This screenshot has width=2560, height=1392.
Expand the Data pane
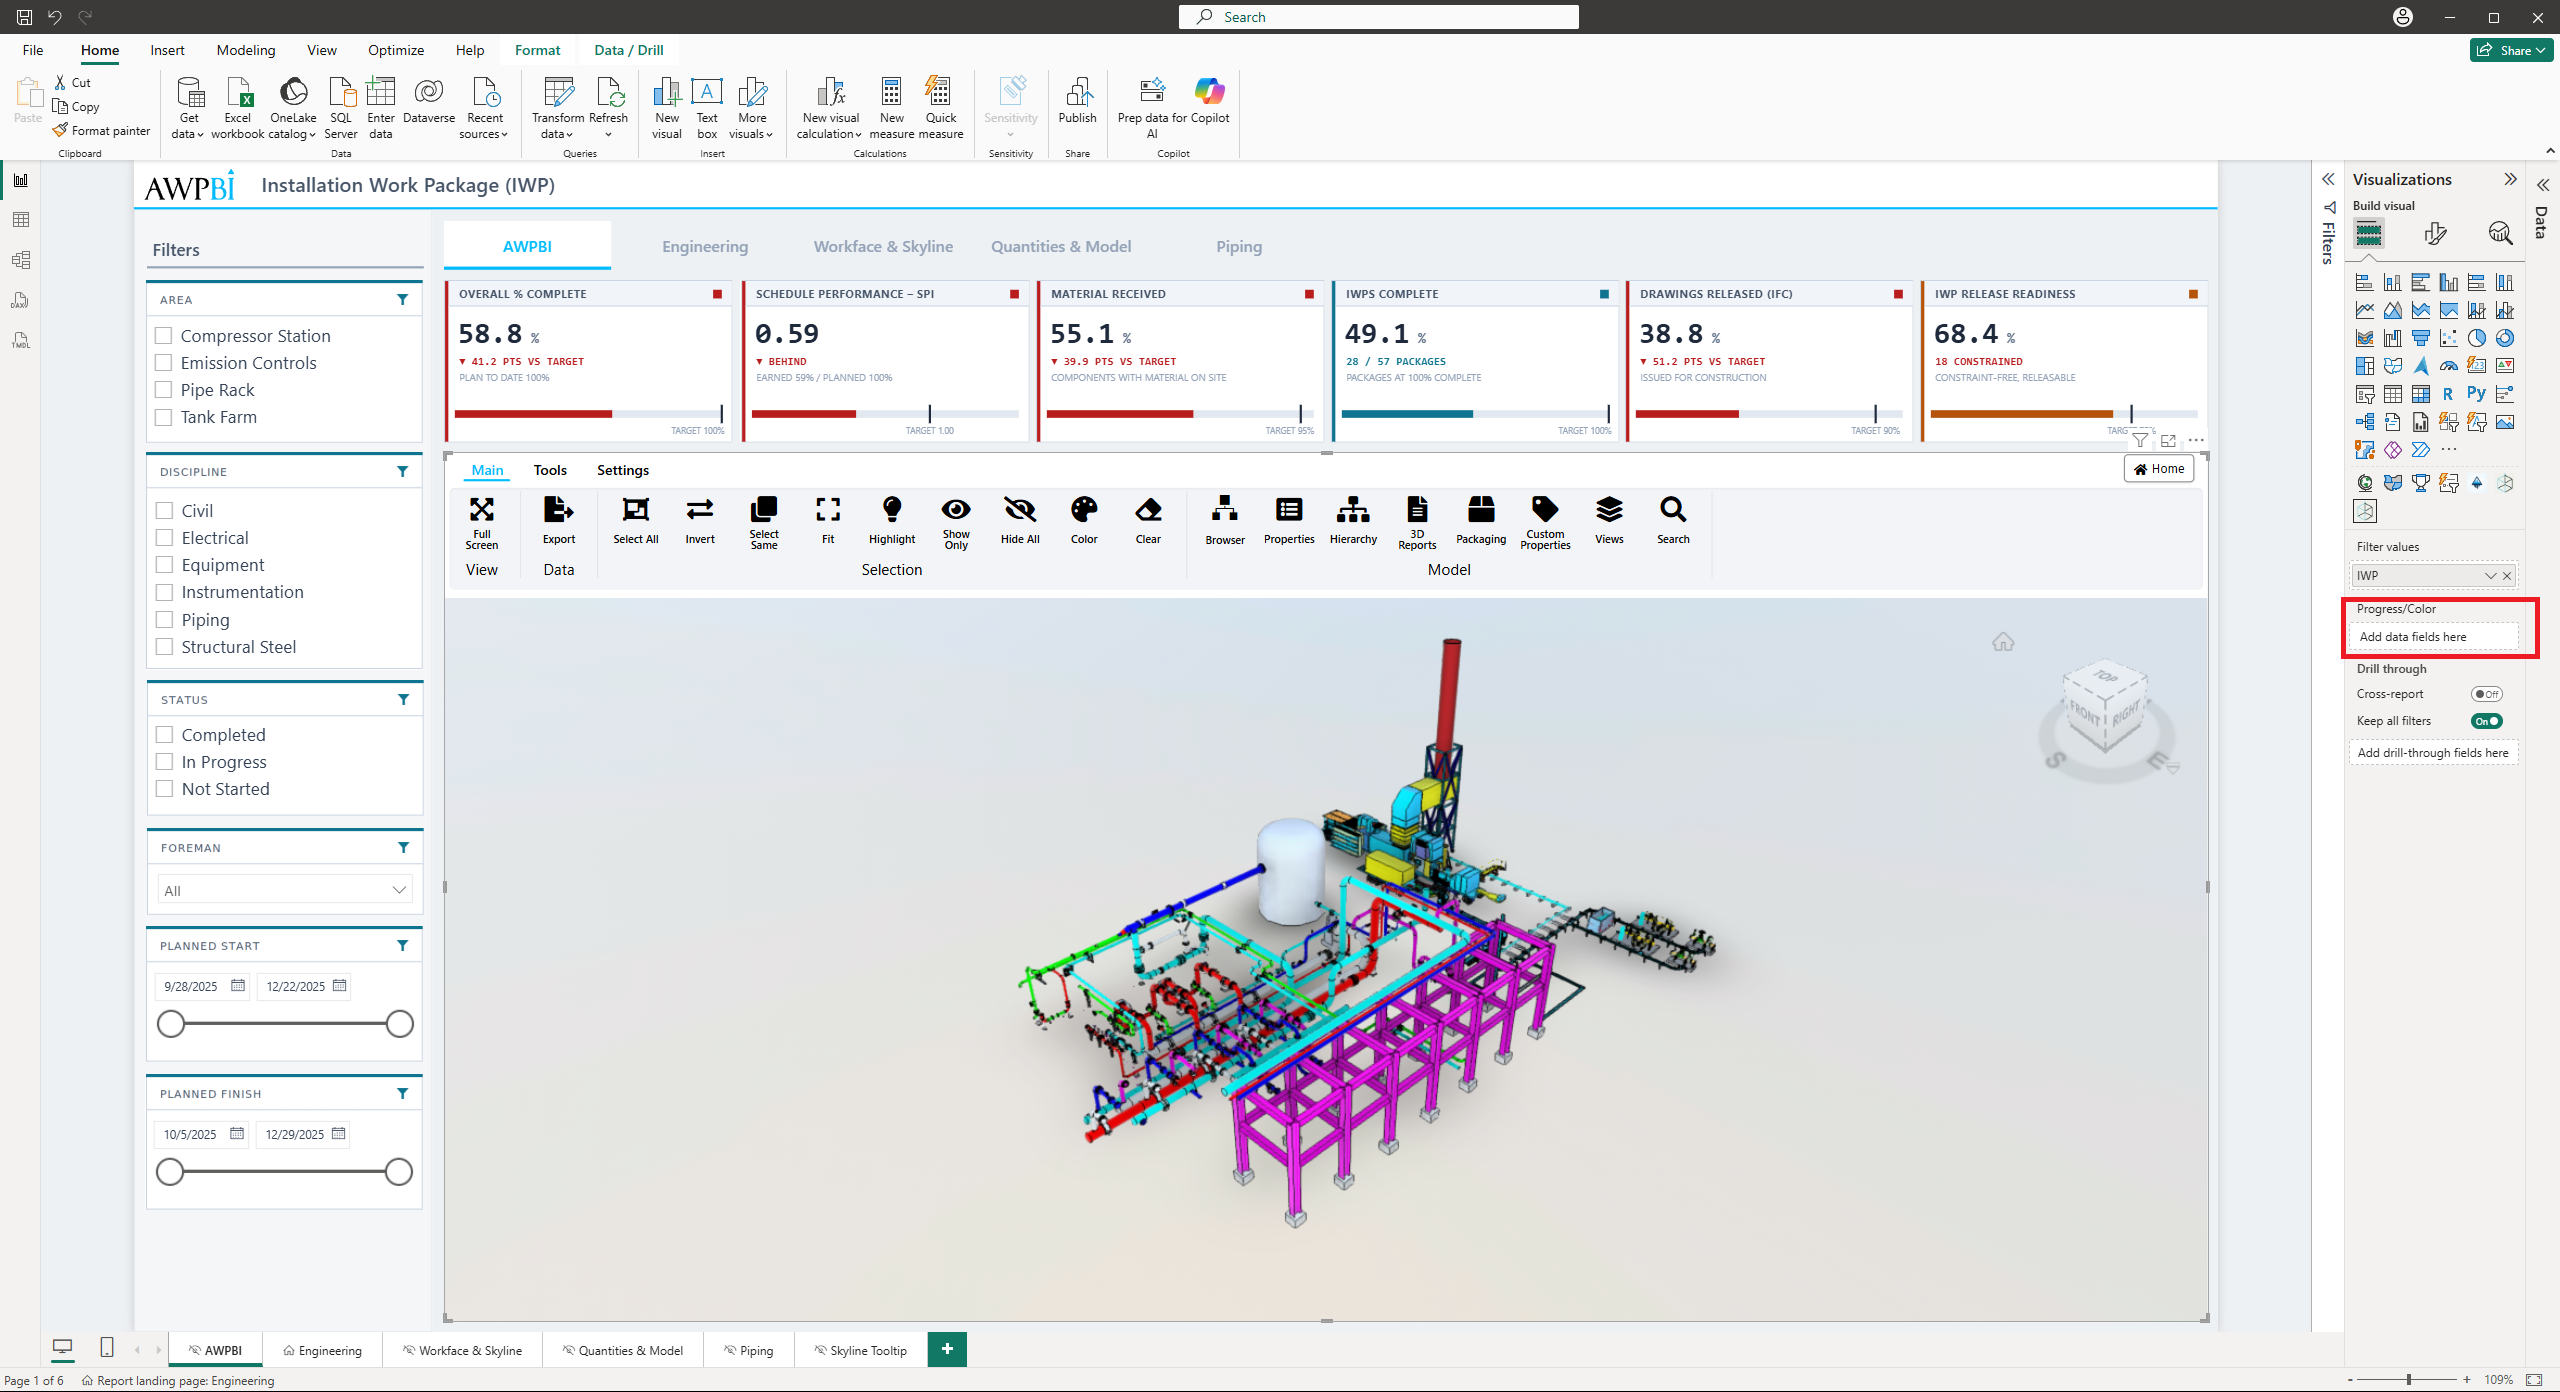2542,185
